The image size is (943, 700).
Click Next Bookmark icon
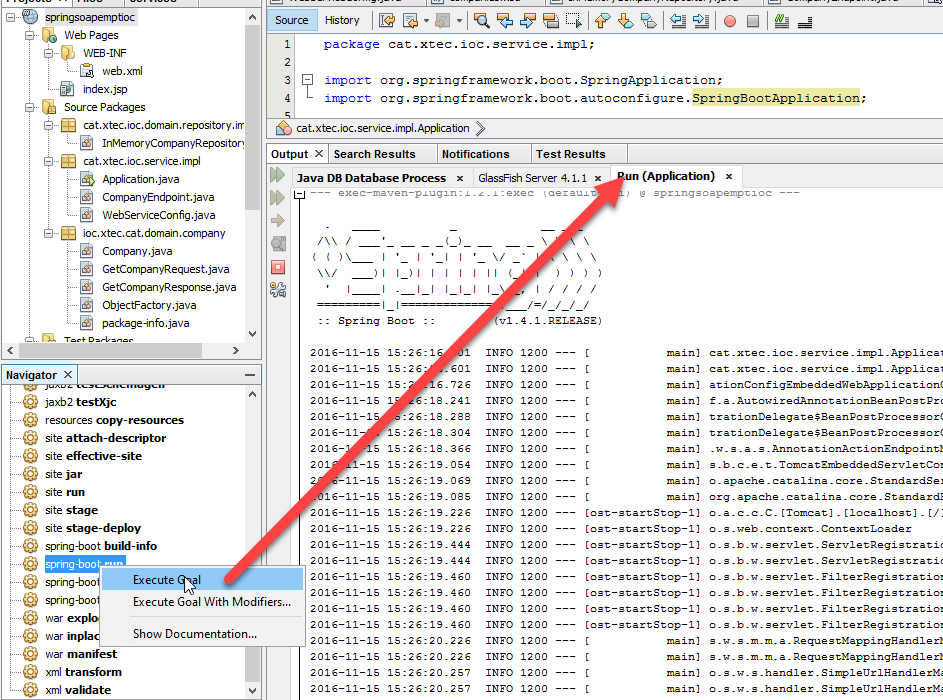pos(625,21)
